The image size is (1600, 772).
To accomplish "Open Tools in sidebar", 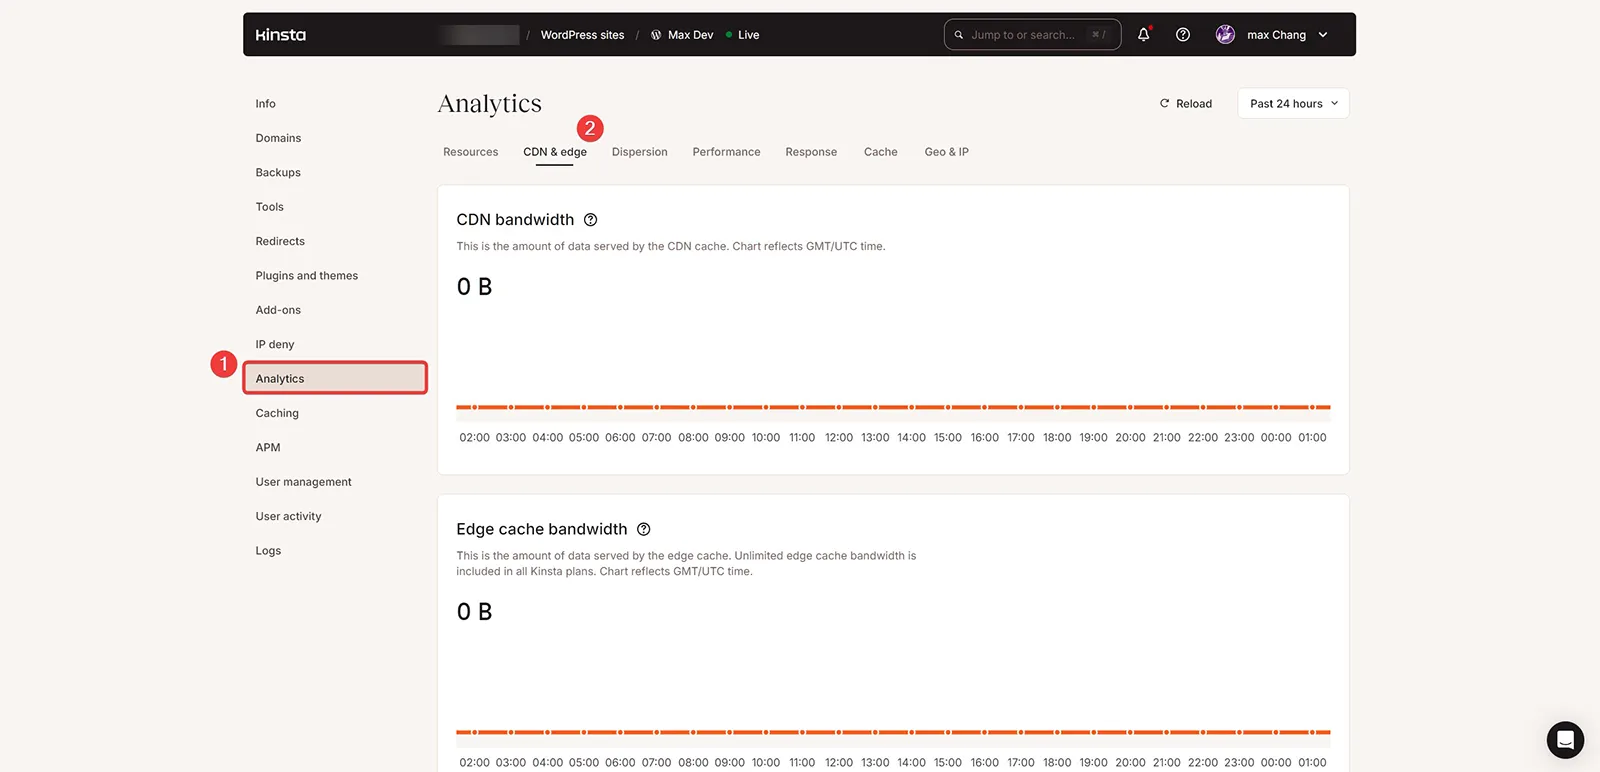I will click(x=269, y=207).
